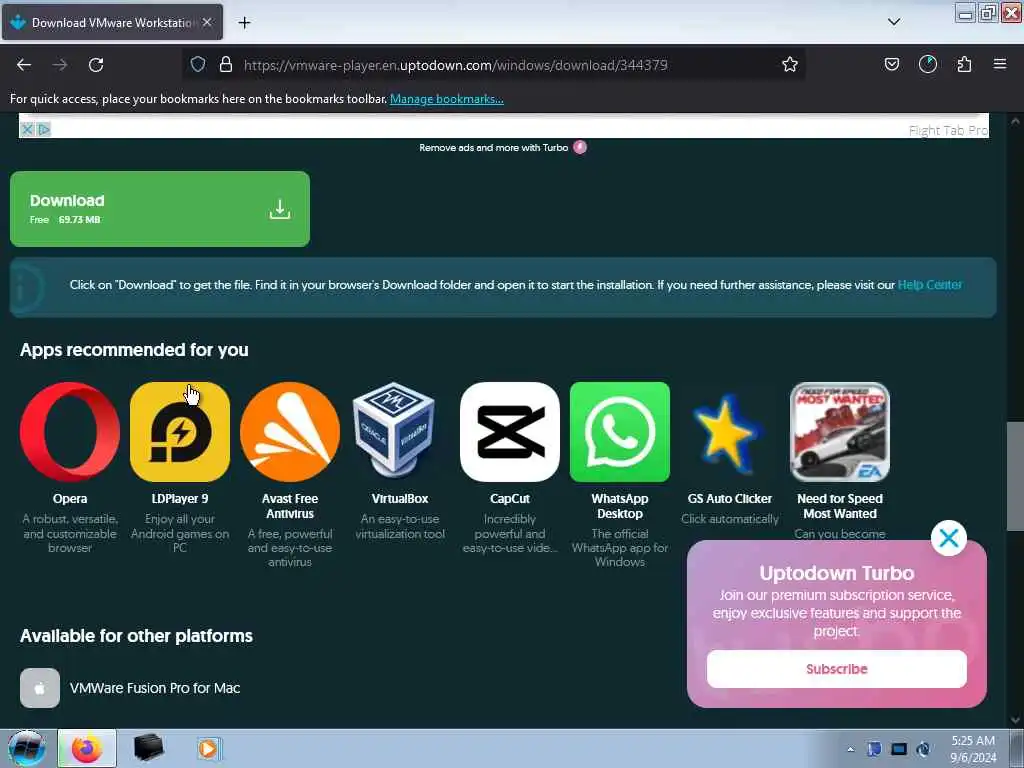Click the CapCut app title
The width and height of the screenshot is (1024, 768).
pos(510,499)
